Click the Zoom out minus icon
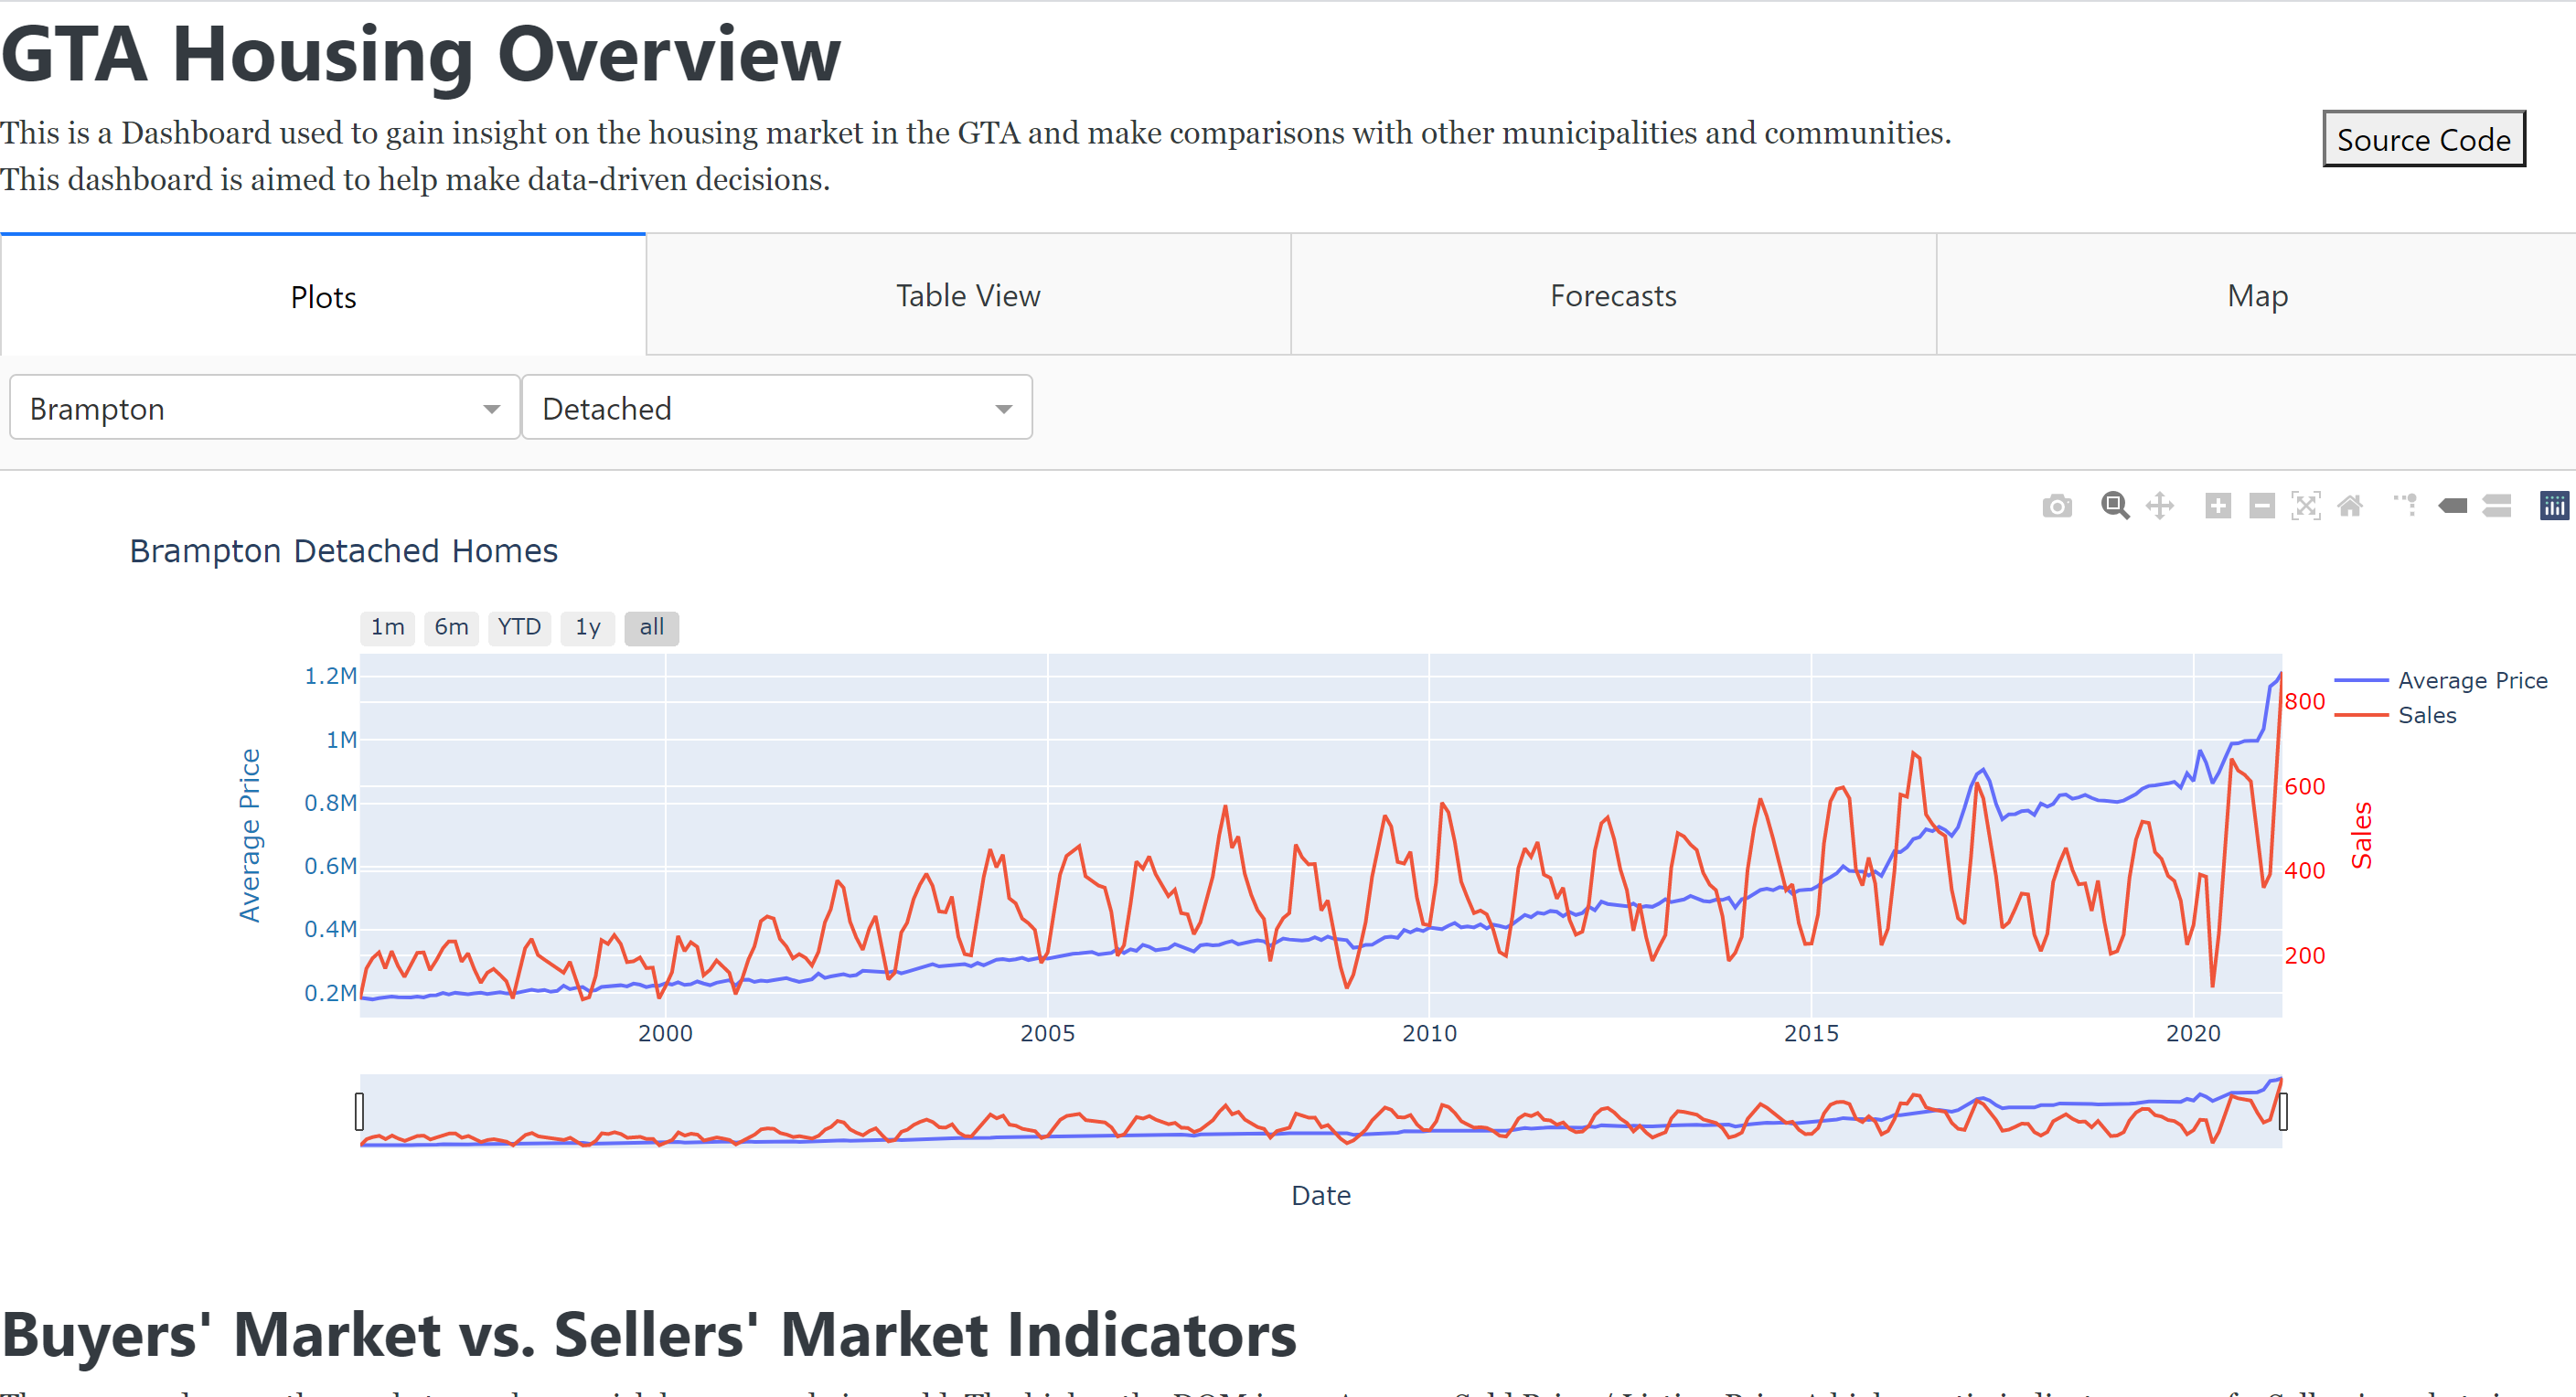2576x1397 pixels. tap(2261, 506)
